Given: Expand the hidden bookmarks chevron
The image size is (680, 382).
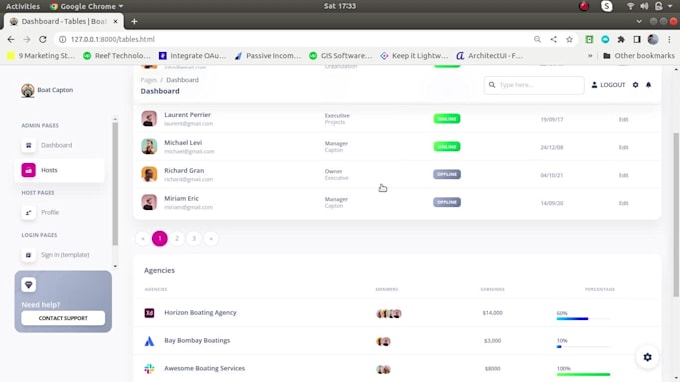Looking at the screenshot, I should 590,56.
